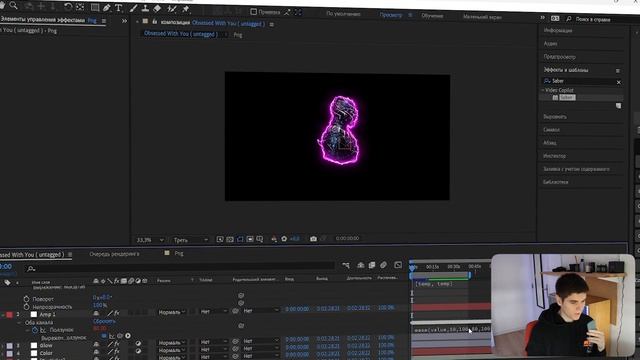Open the Composition Mini-Flowchart icon in timeline
This screenshot has width=640, height=360.
coord(346,265)
